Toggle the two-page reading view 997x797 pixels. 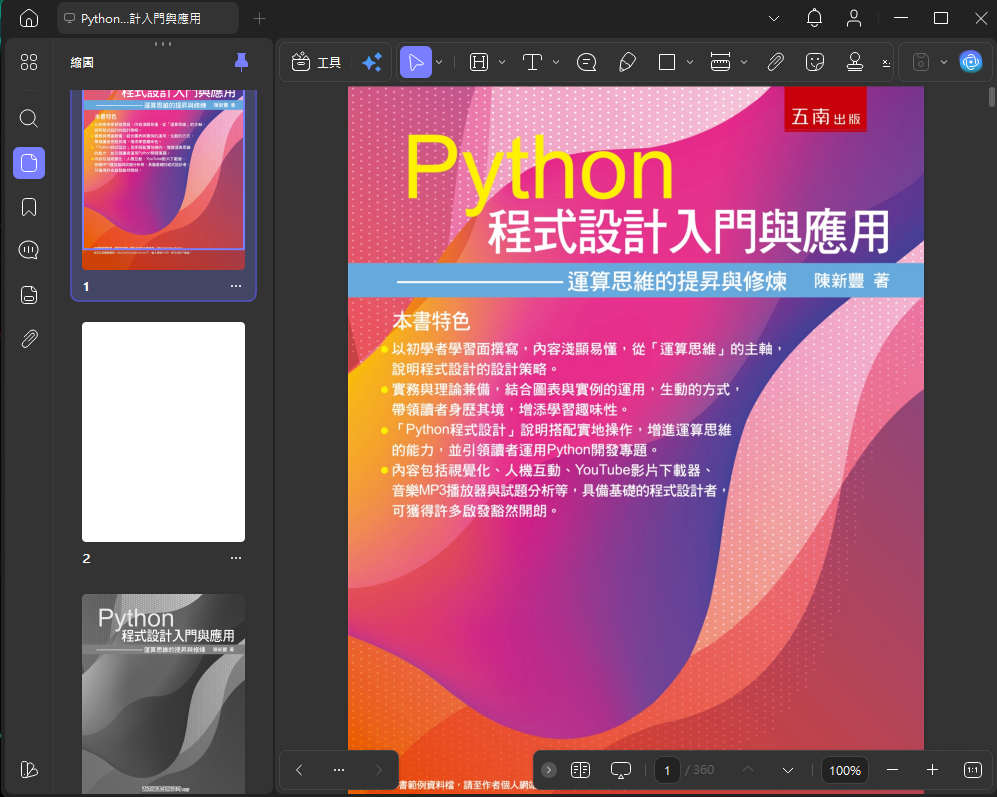(581, 770)
